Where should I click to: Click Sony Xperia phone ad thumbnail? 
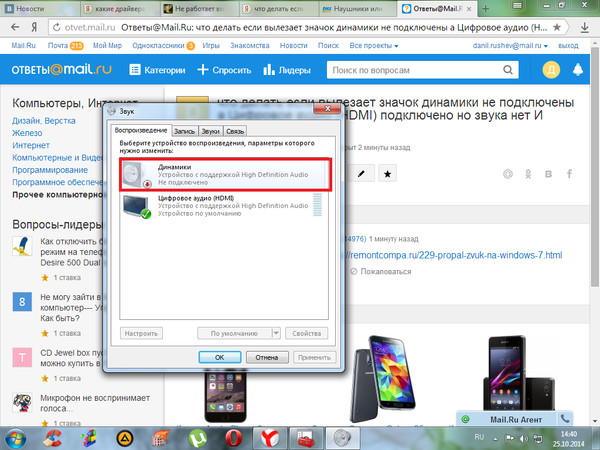tap(518, 375)
